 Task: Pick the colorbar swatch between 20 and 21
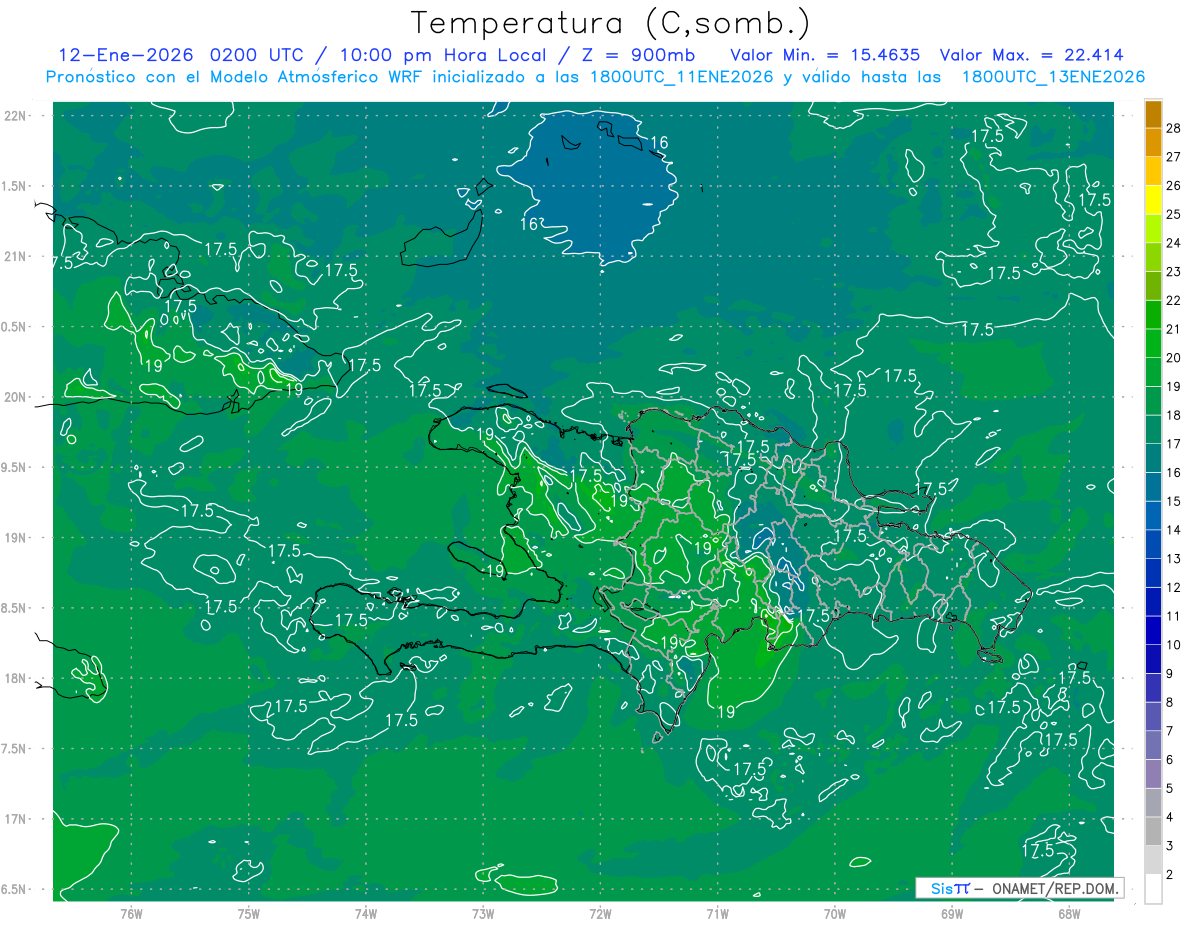(1153, 343)
